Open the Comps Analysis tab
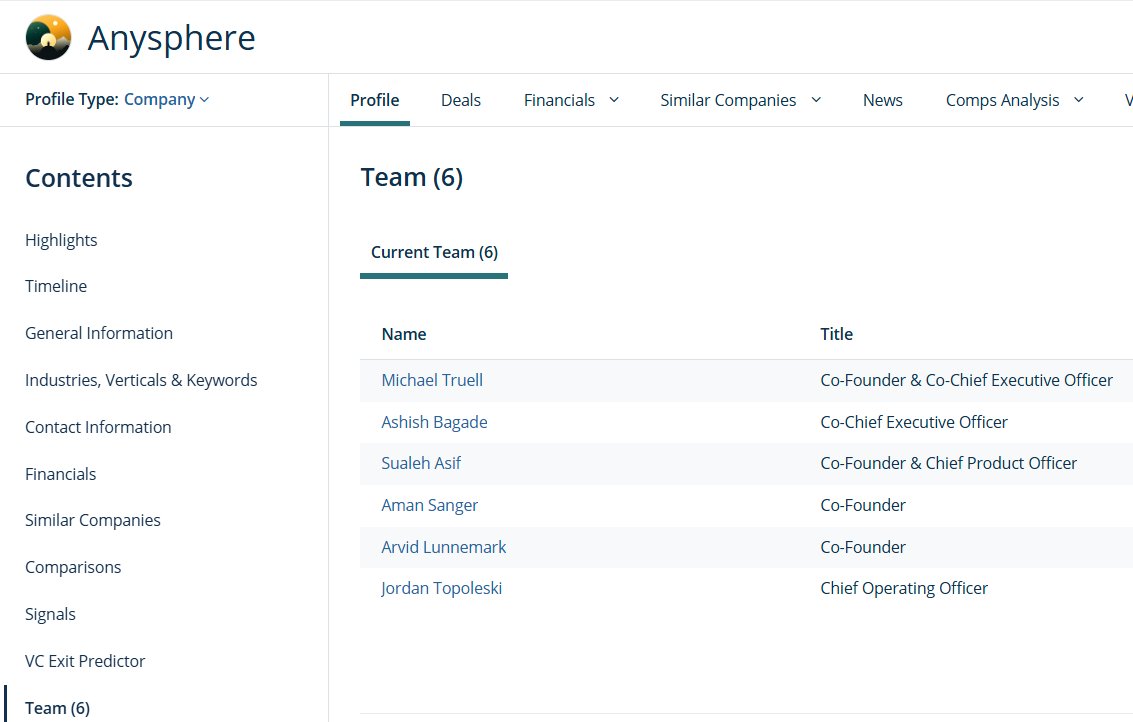 pyautogui.click(x=1002, y=100)
